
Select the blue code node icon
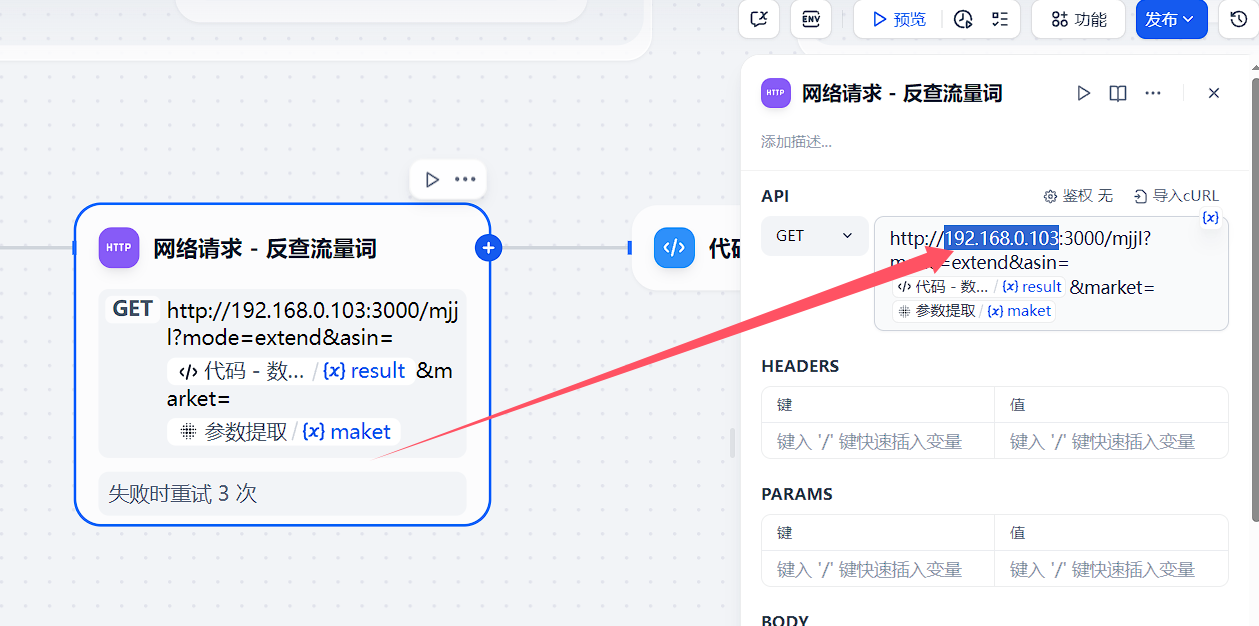pos(674,248)
